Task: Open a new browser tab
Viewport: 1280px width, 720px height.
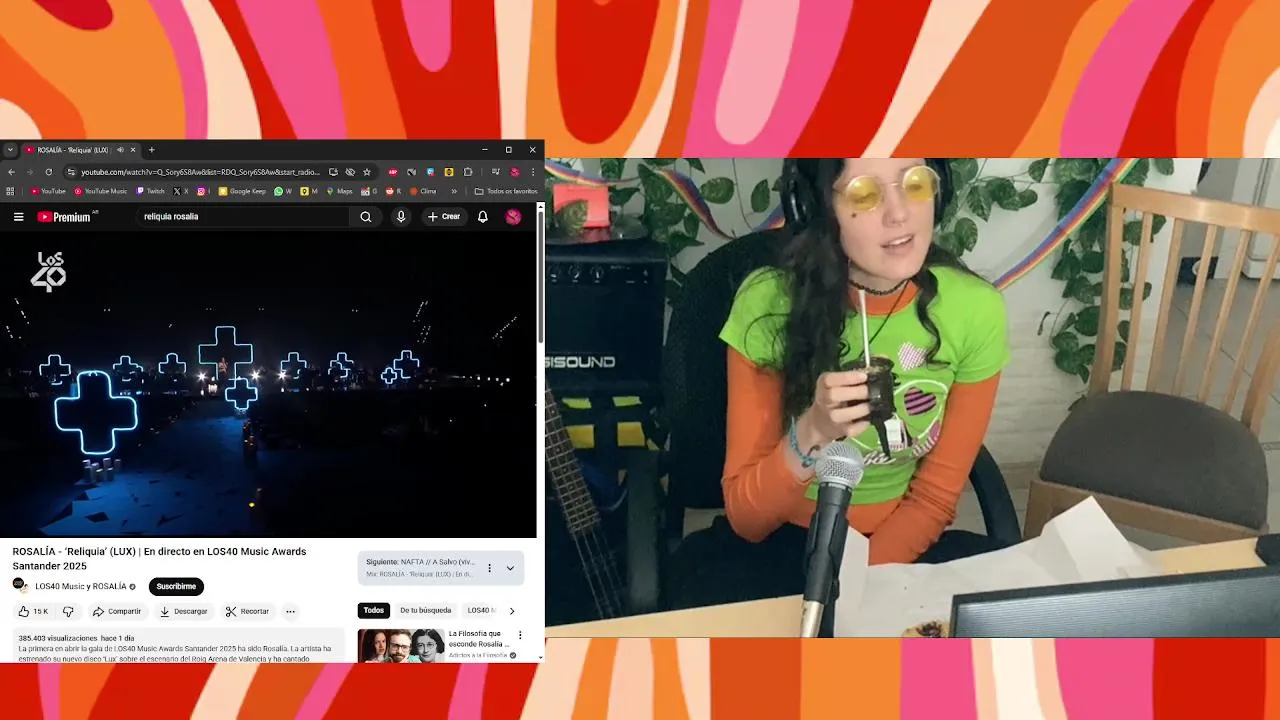Action: [x=152, y=150]
